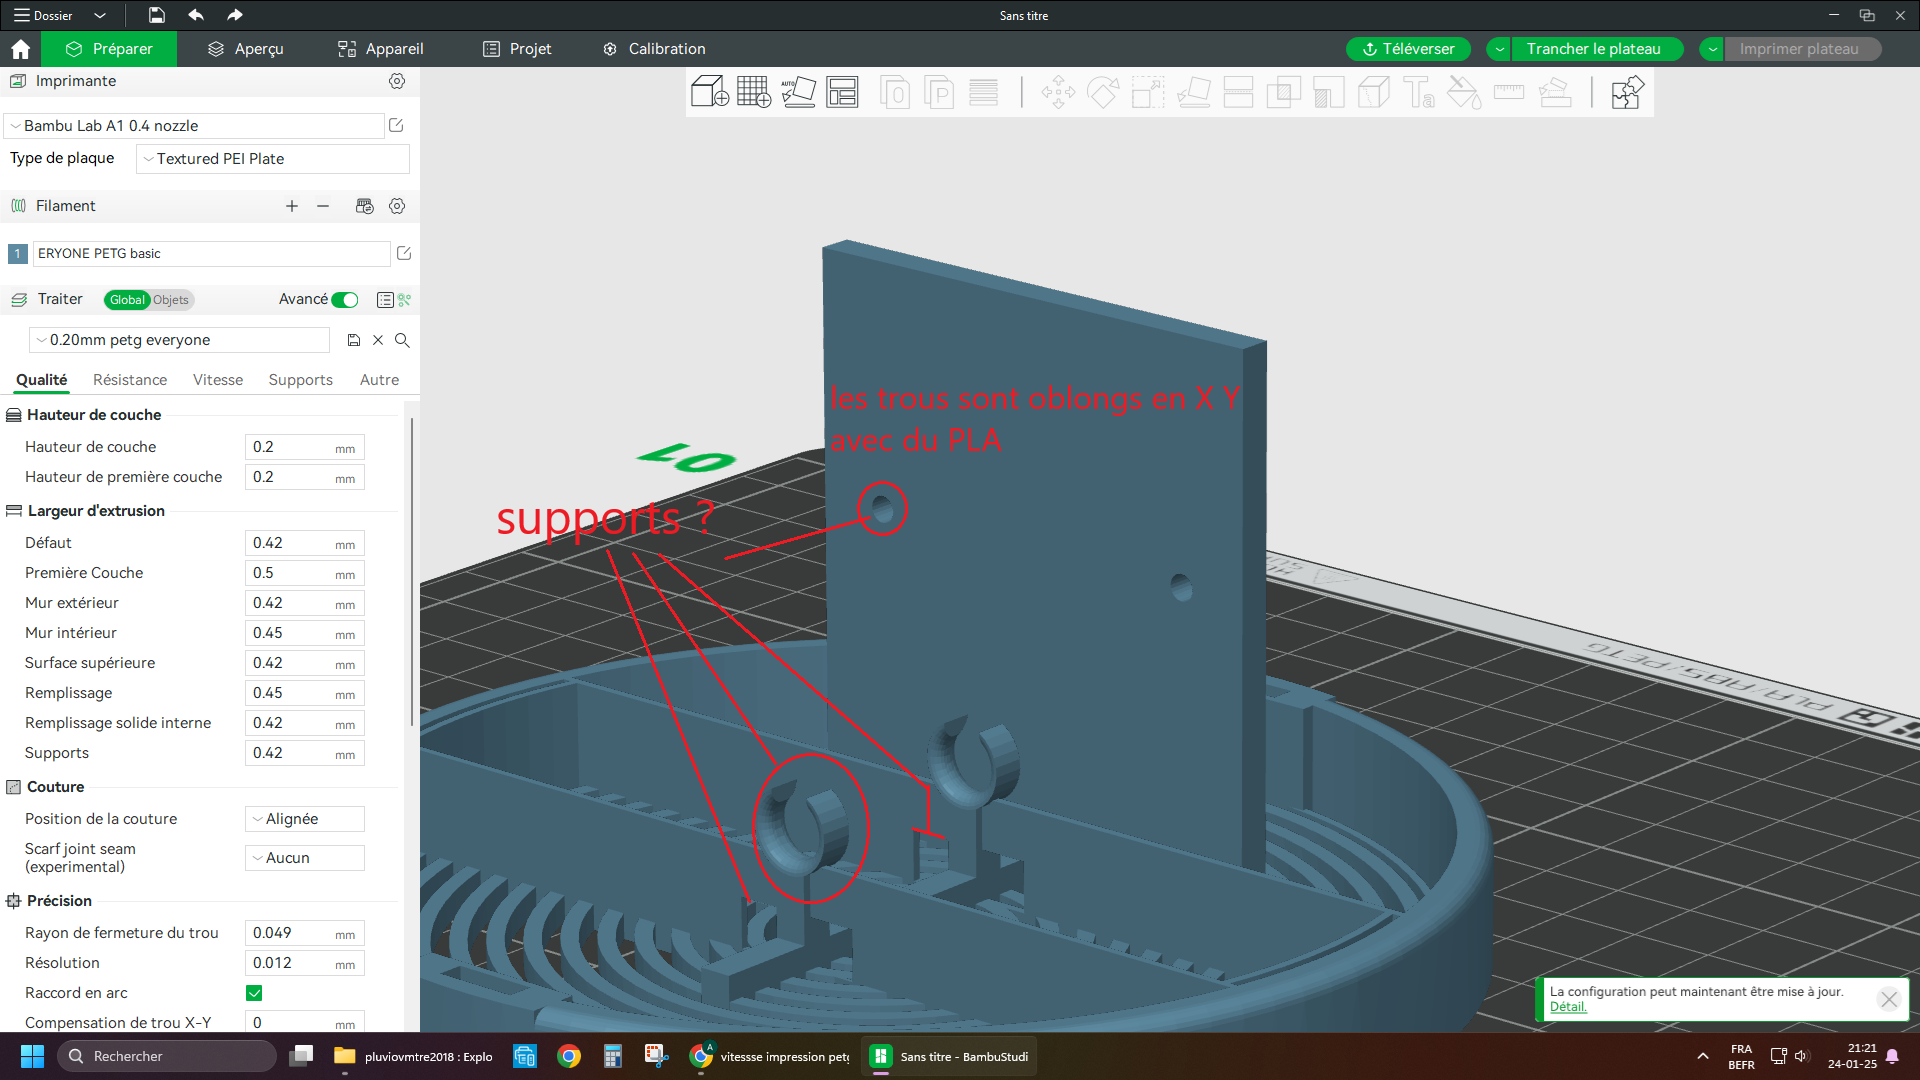Open the assembly view puzzle icon
The image size is (1920, 1080).
pos(1627,92)
